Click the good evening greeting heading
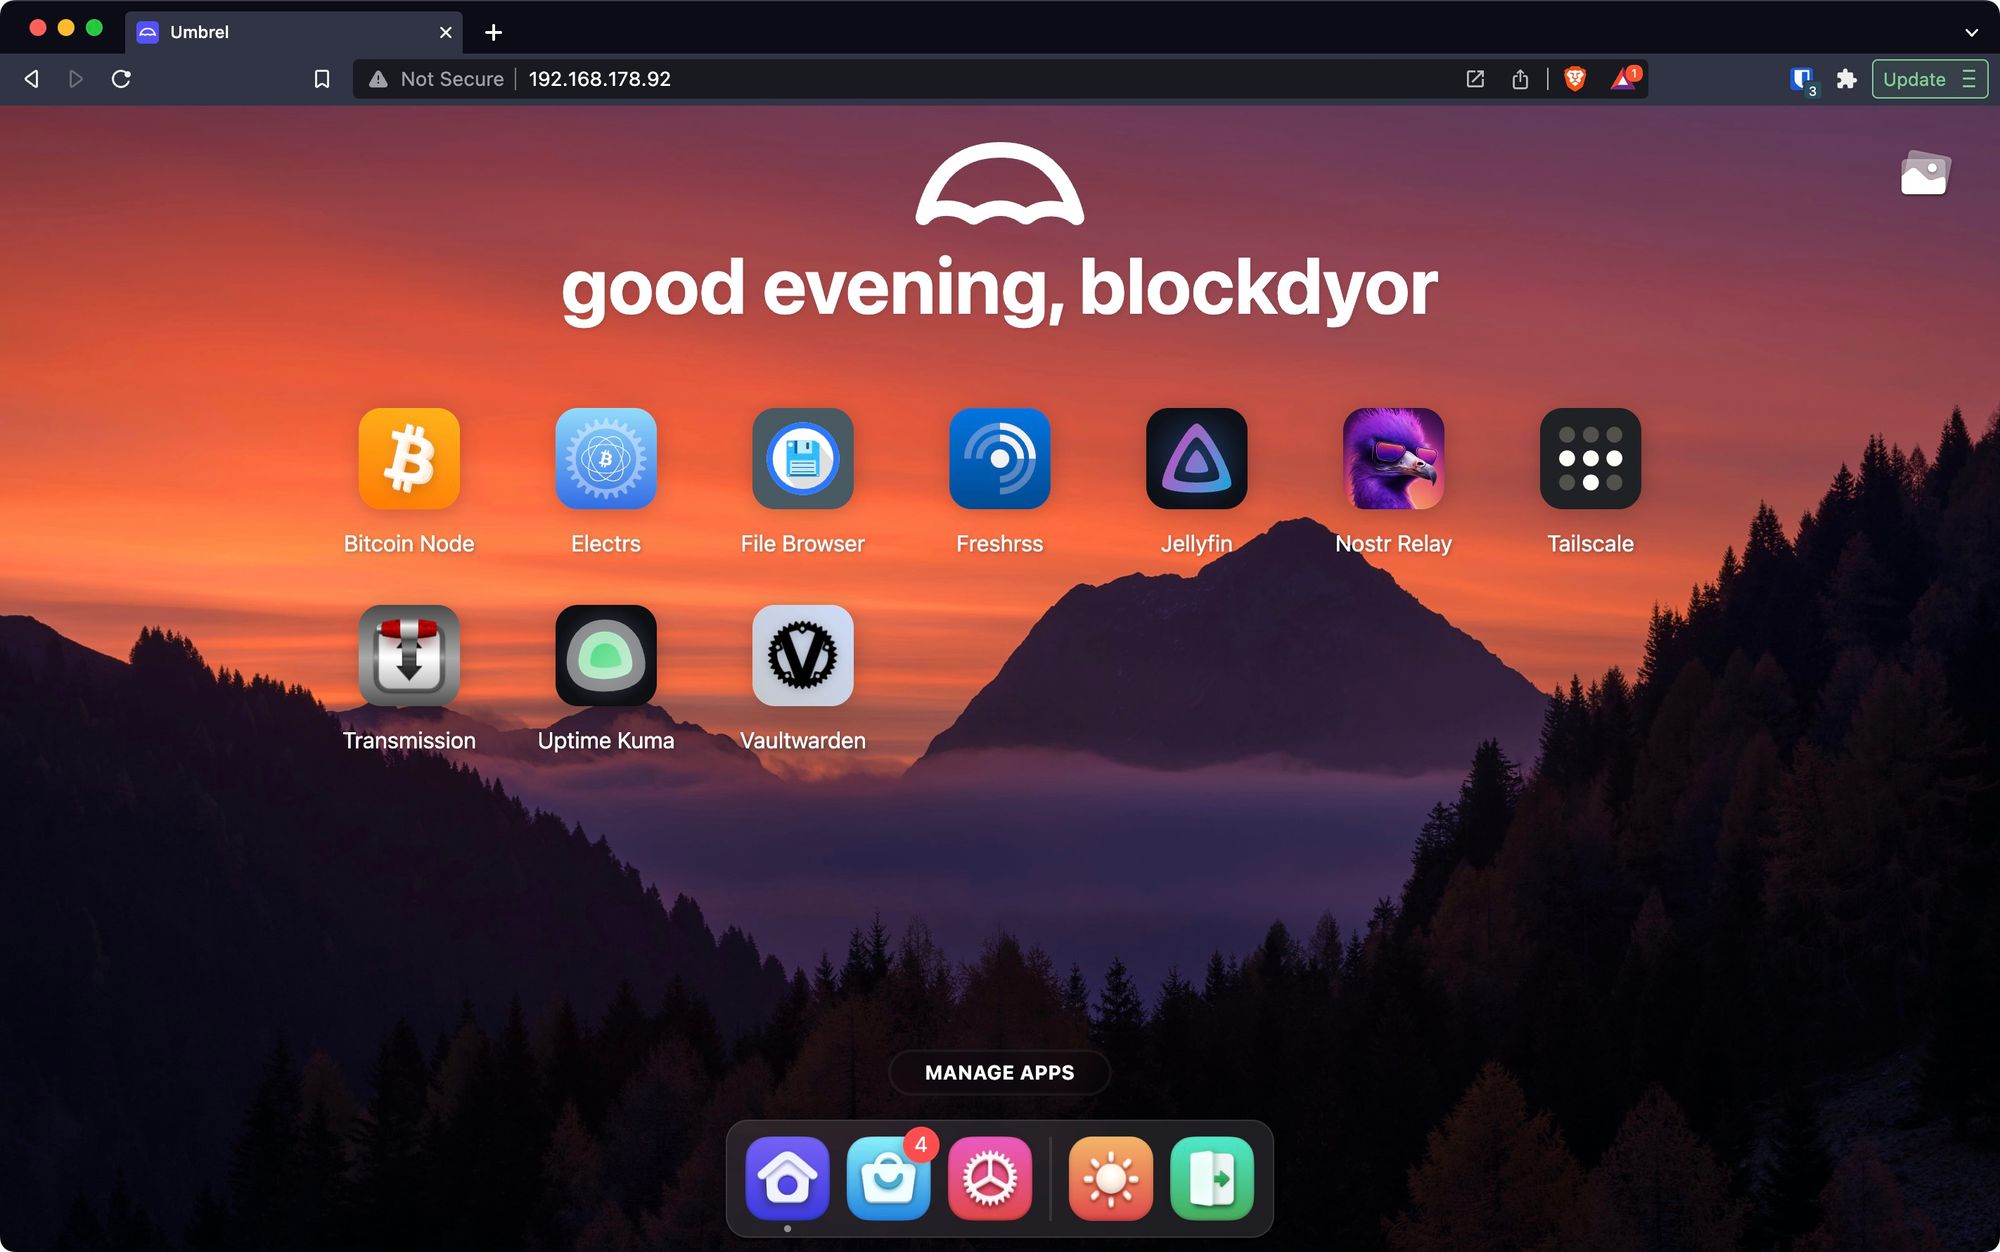Viewport: 2000px width, 1252px height. [x=1000, y=288]
